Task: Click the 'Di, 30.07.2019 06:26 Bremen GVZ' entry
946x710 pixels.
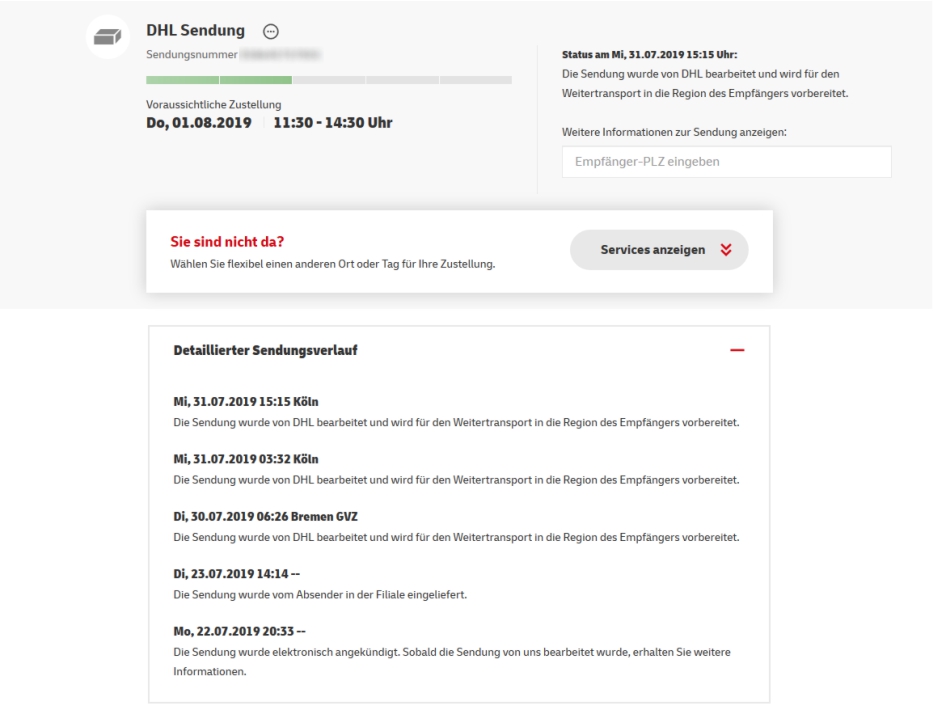Action: (x=265, y=516)
